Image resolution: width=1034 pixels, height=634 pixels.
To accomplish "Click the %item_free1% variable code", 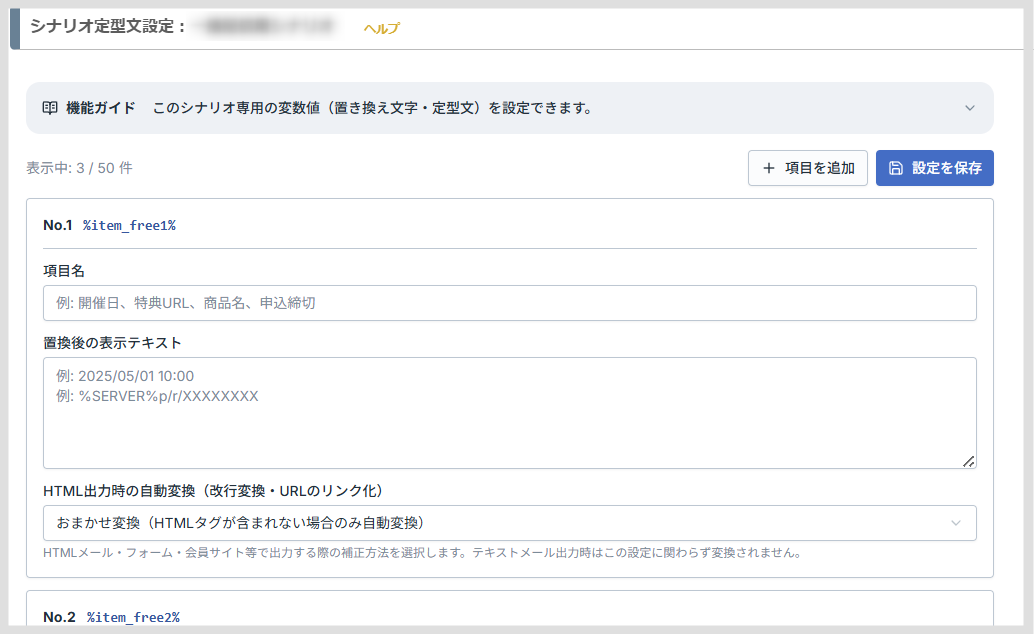I will [x=129, y=226].
